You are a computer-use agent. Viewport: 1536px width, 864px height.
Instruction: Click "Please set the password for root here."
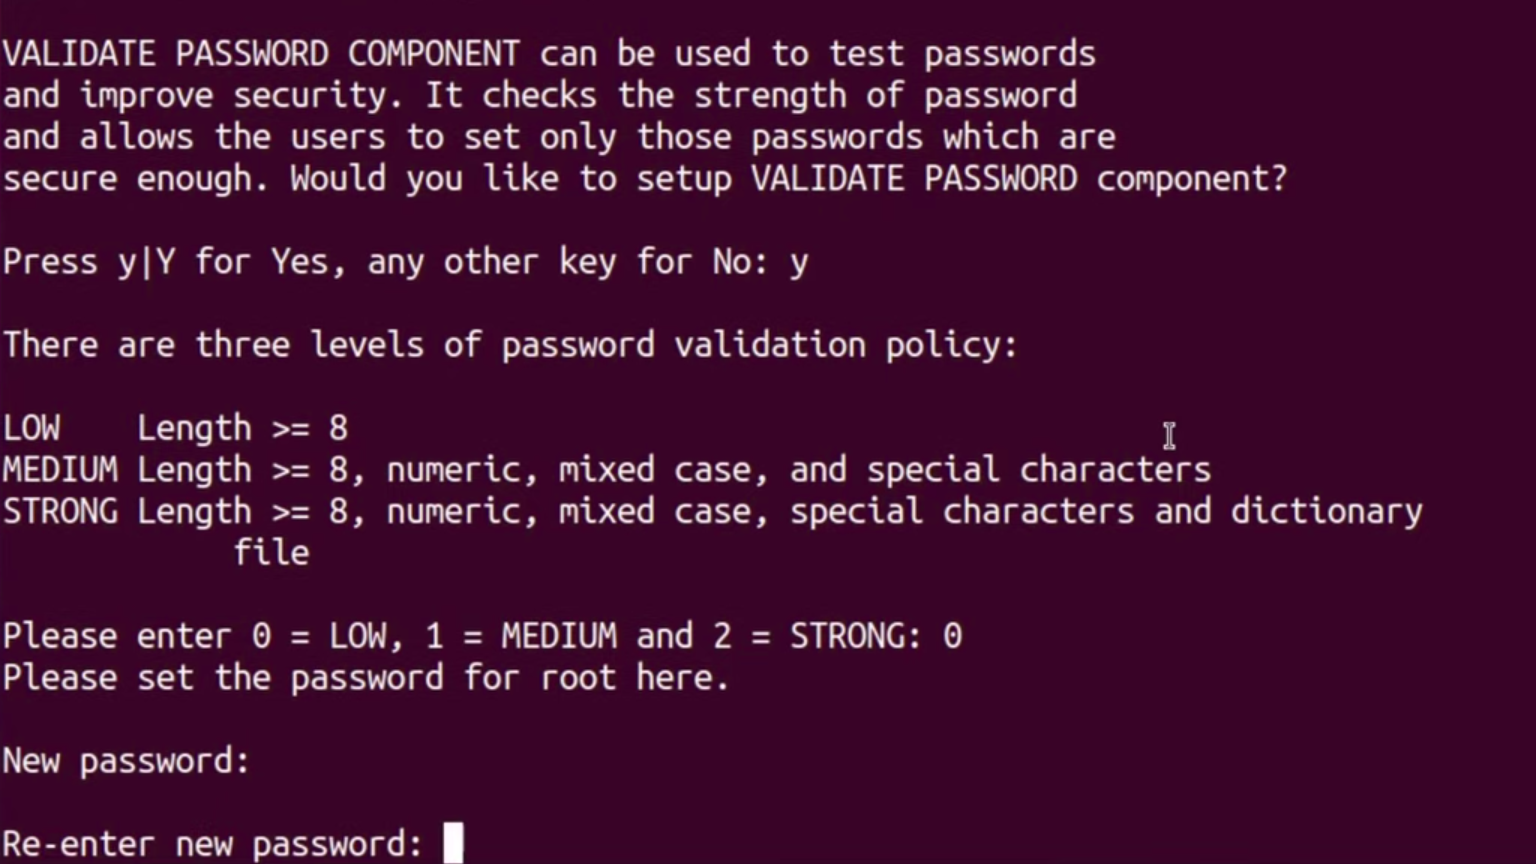[366, 678]
